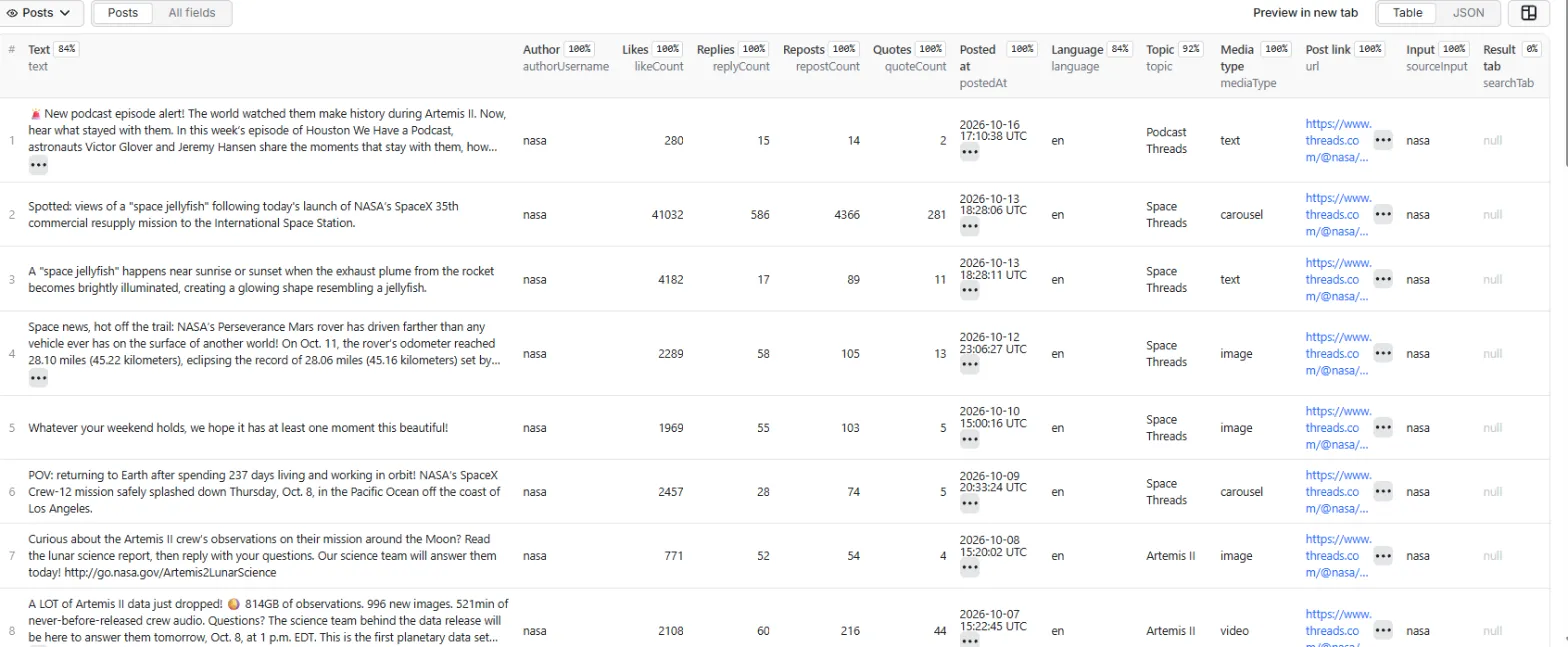Expand the 2026-10-08 15:20:02 posted date cell
Image resolution: width=1568 pixels, height=647 pixels.
click(969, 568)
